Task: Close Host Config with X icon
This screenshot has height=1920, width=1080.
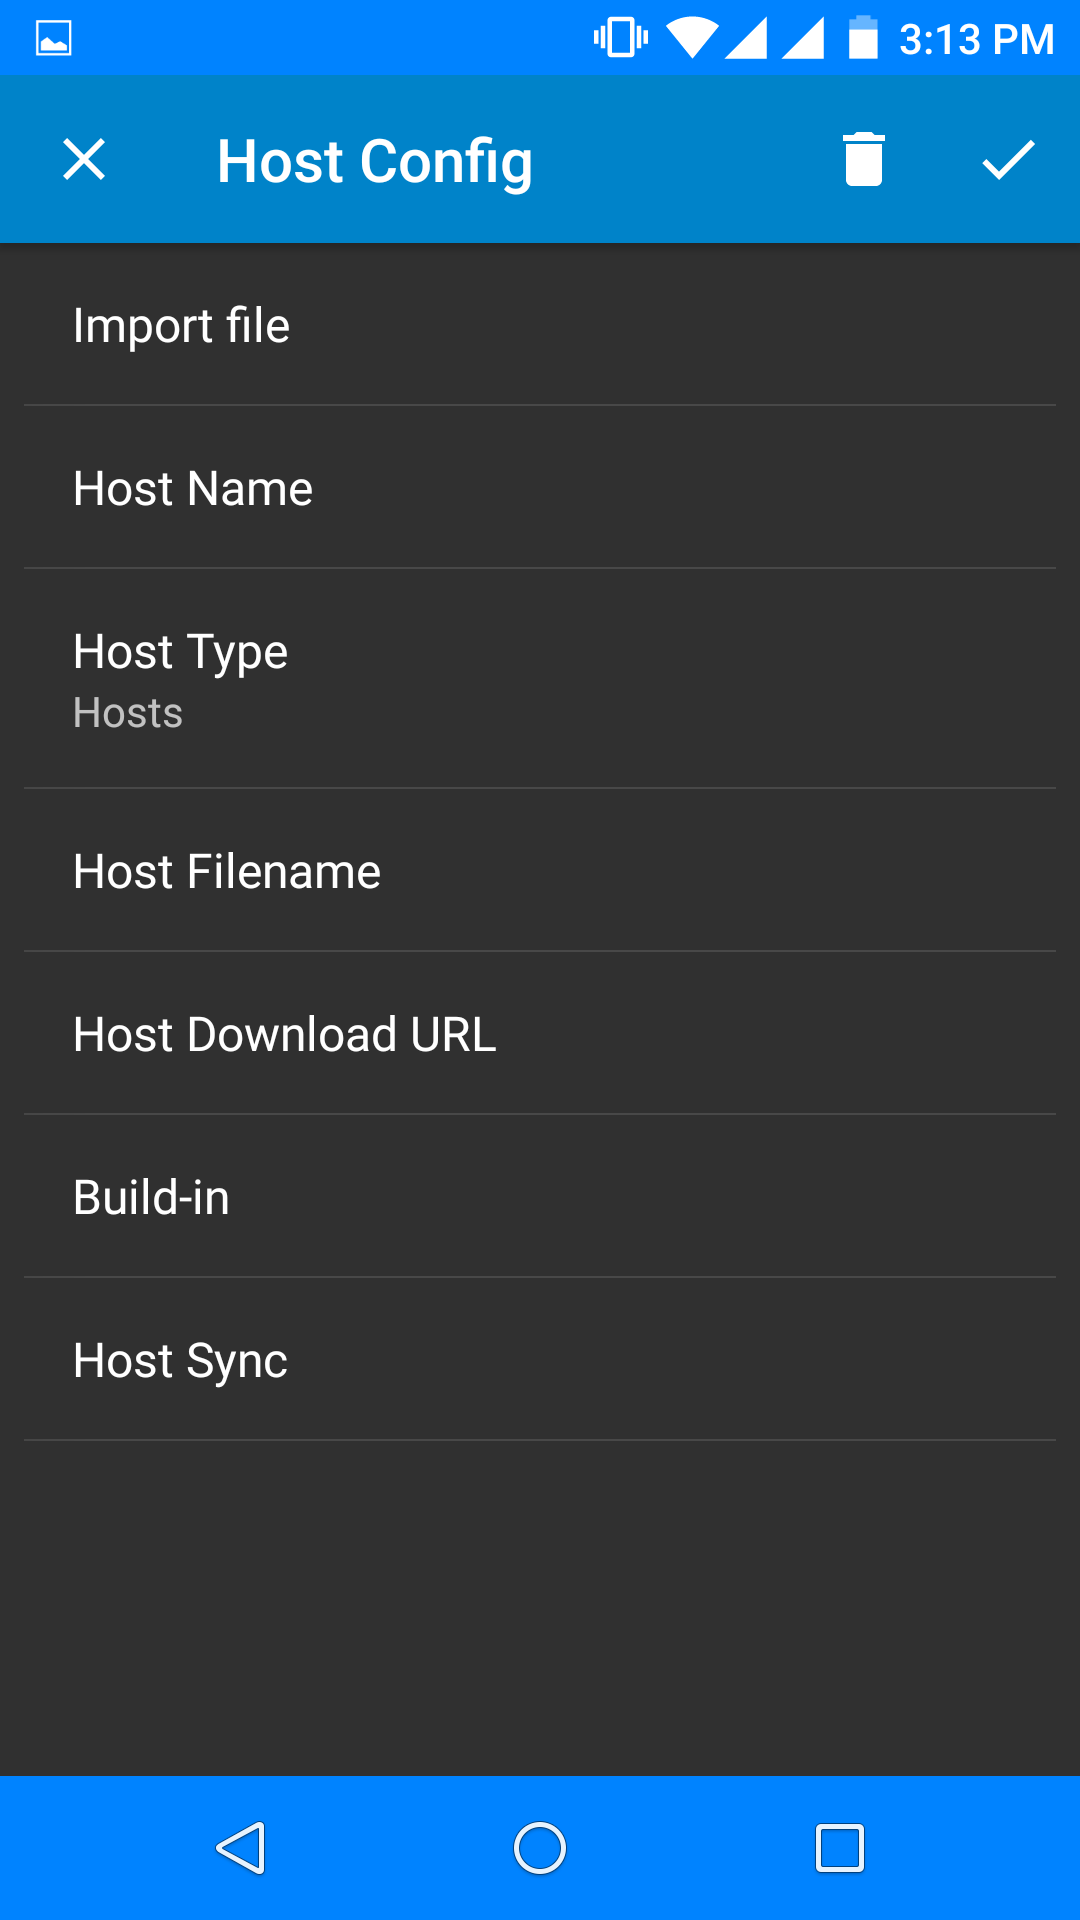Action: (84, 160)
